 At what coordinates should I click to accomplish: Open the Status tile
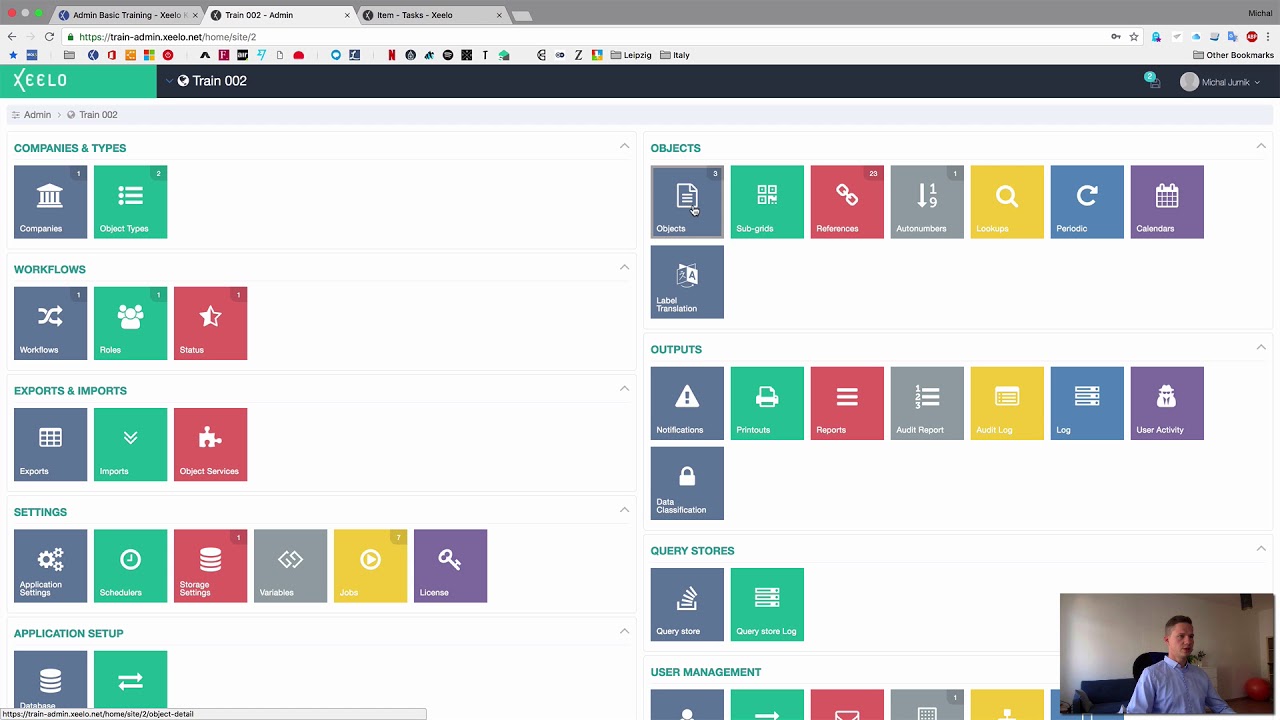click(x=210, y=323)
